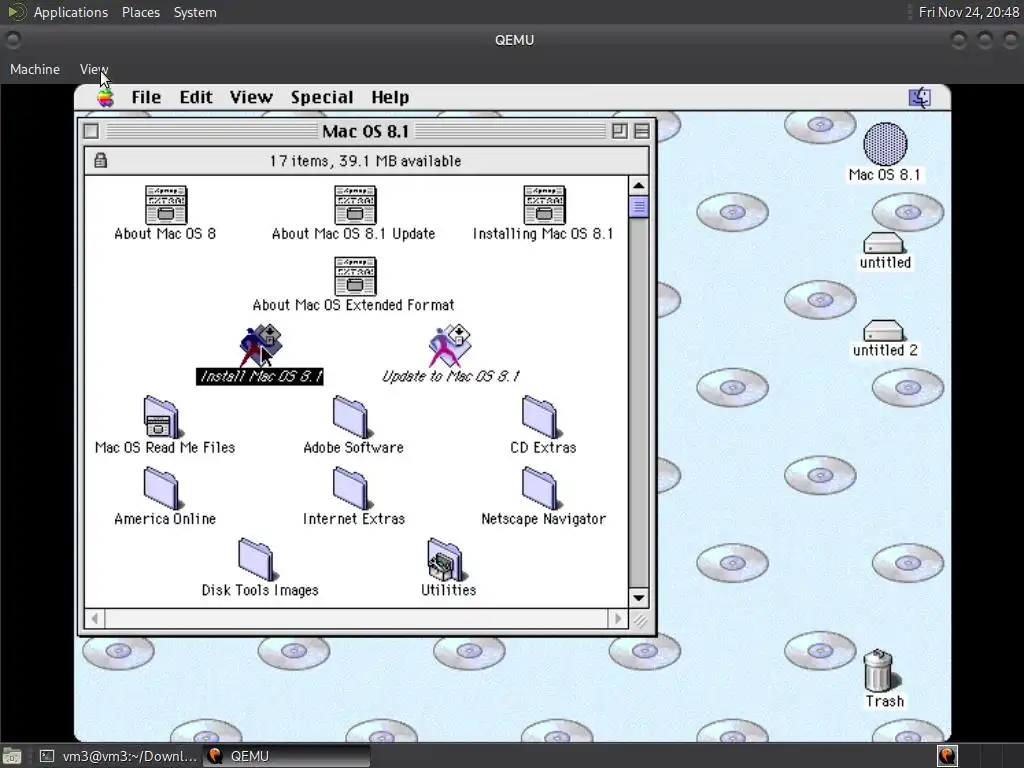Select About Mac OS Extended Format document

coord(354,276)
